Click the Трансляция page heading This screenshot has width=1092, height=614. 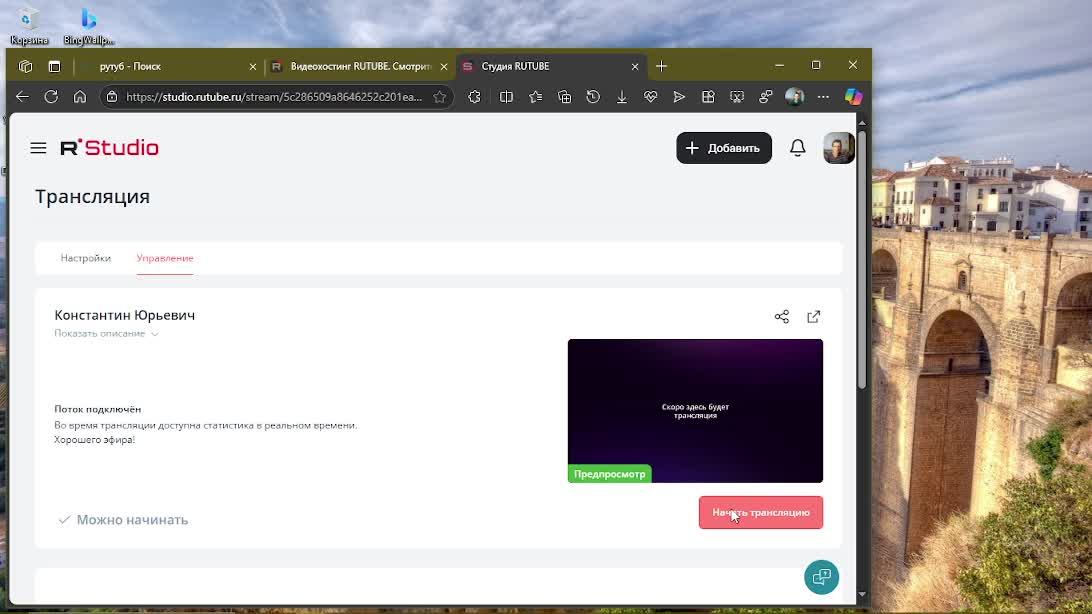[93, 196]
